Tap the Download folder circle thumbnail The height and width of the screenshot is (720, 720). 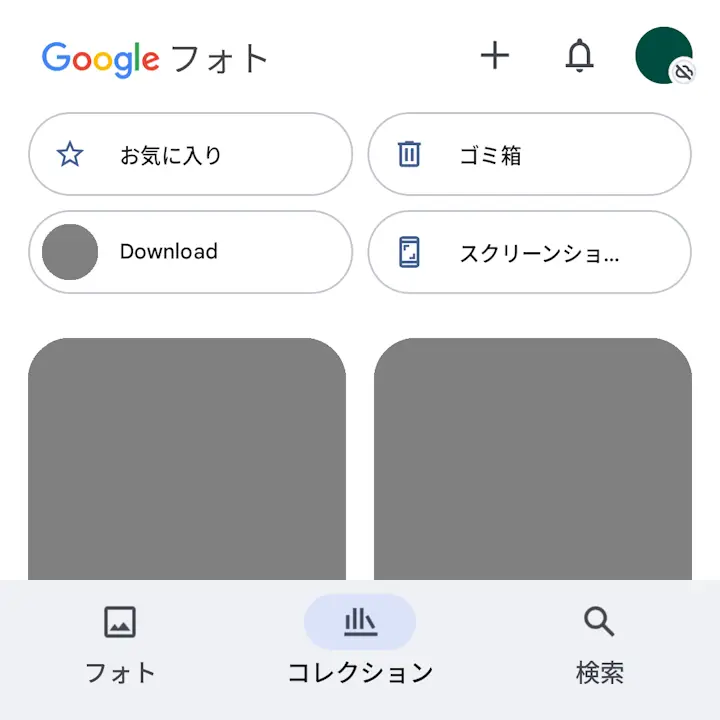(x=70, y=252)
